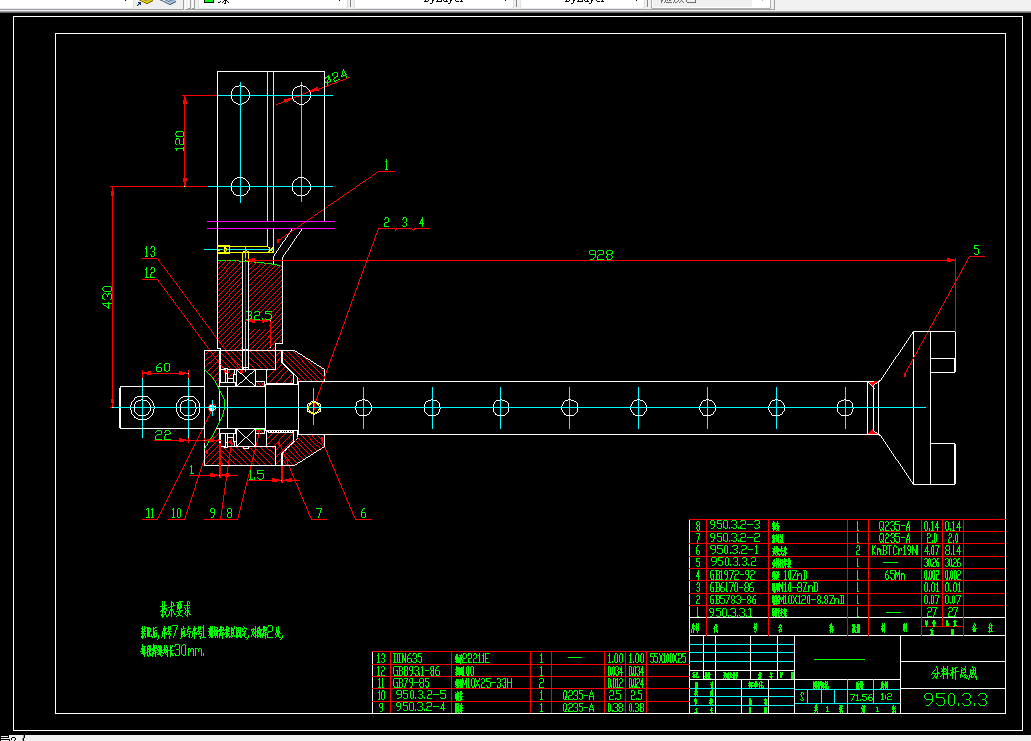
Task: Click the material cell KmBTCr19N
Action: point(894,550)
